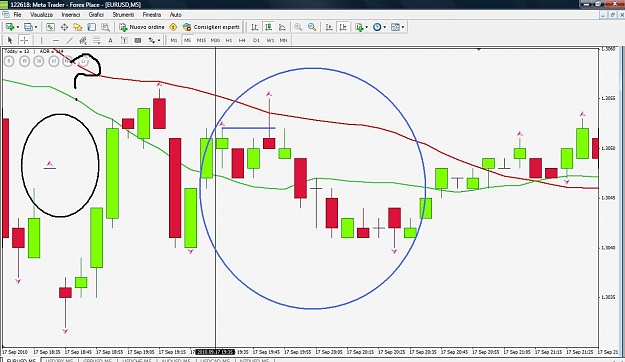The image size is (625, 362).
Task: Toggle chart shift from right border
Action: click(x=342, y=27)
